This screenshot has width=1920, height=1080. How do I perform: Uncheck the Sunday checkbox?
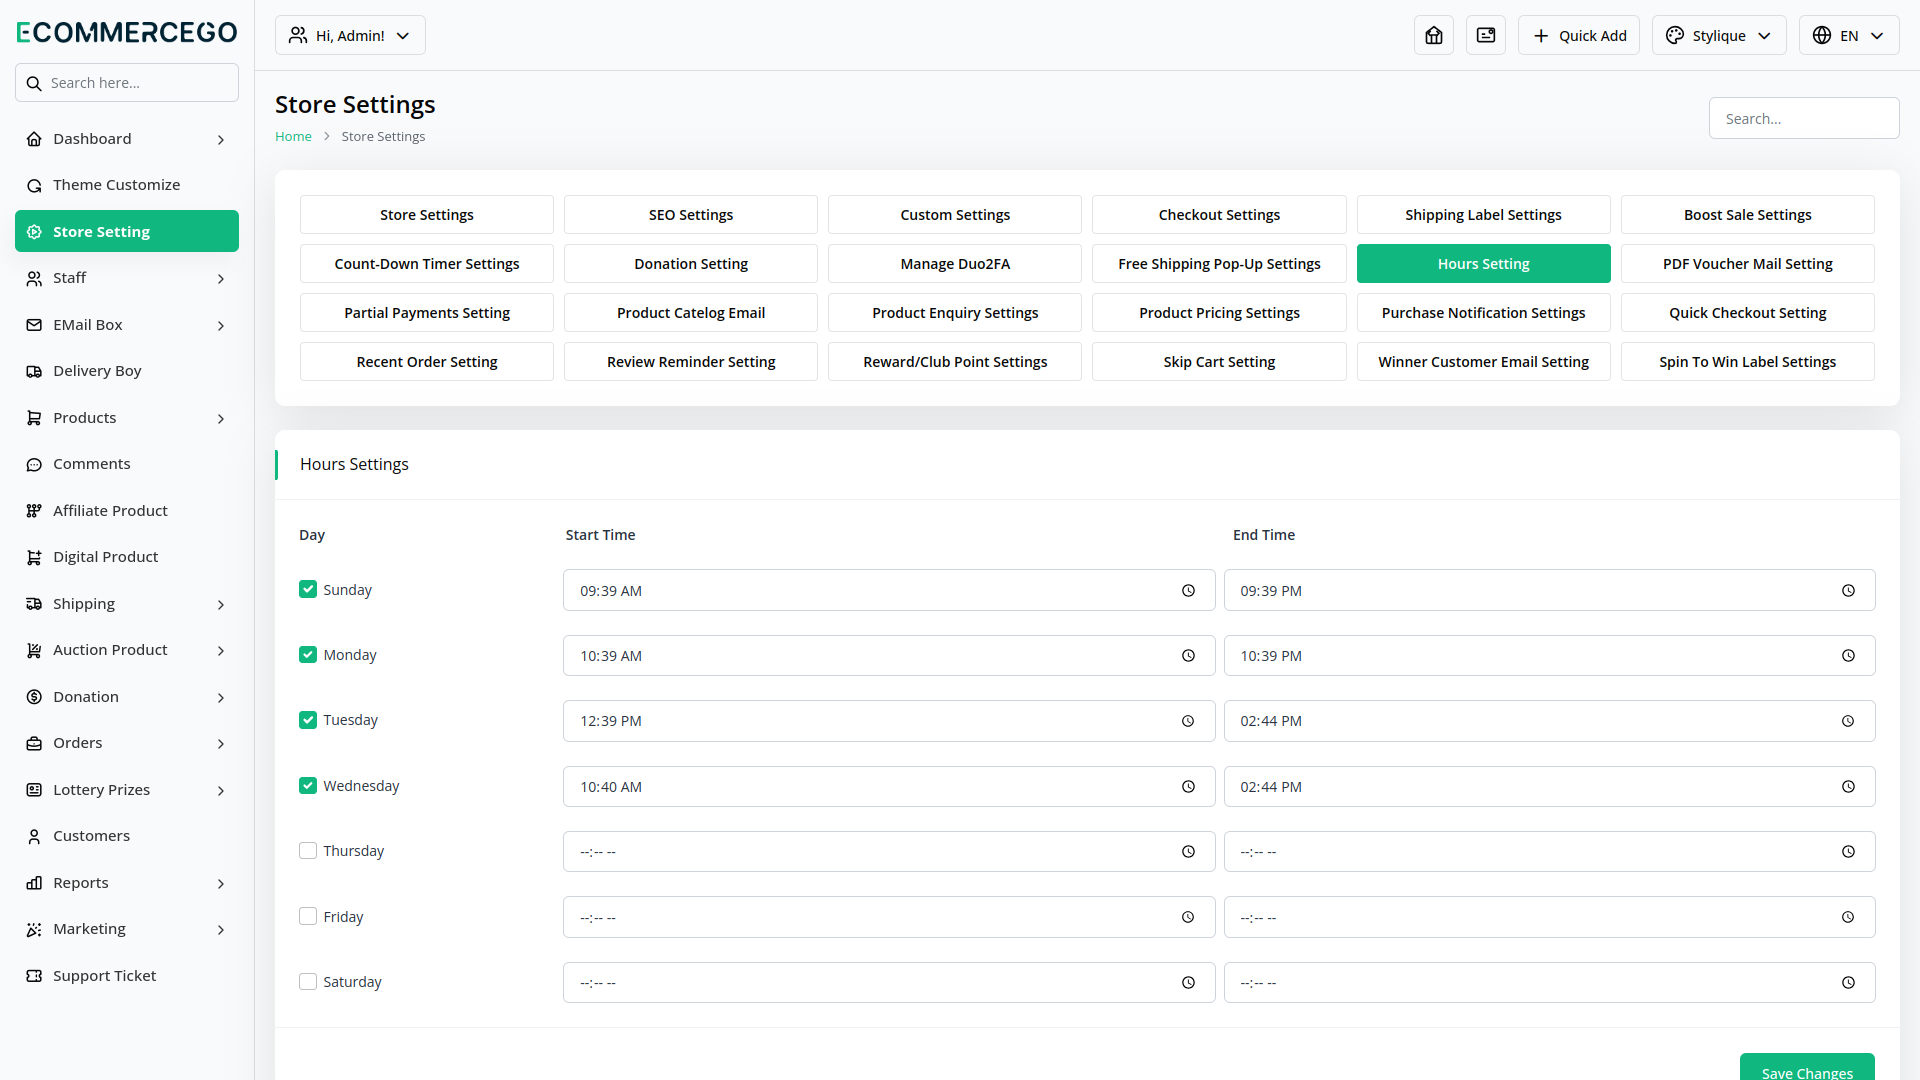308,590
